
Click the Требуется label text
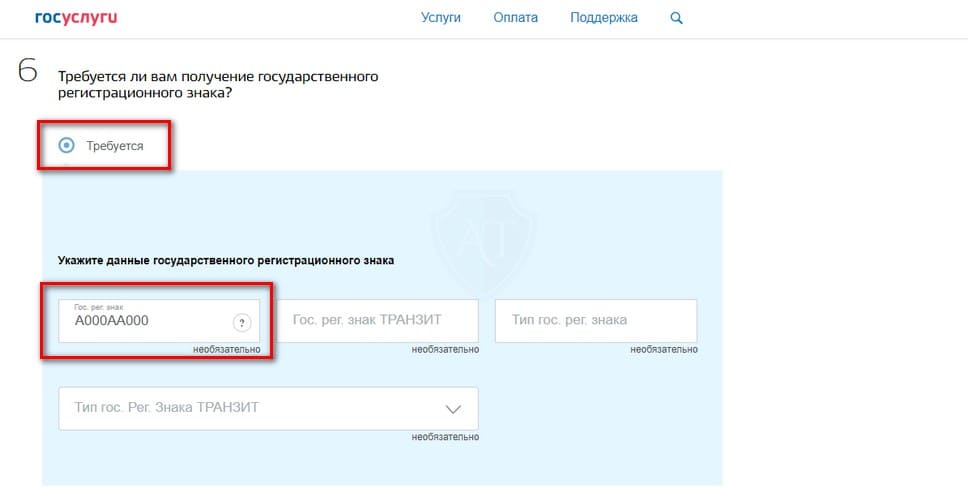point(114,146)
